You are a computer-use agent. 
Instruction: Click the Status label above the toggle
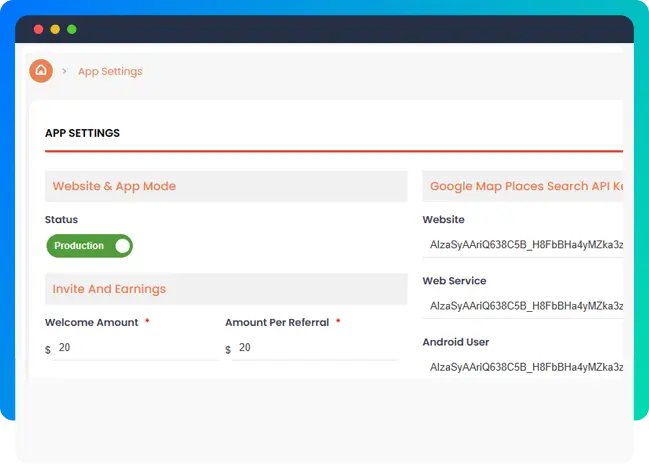point(61,220)
